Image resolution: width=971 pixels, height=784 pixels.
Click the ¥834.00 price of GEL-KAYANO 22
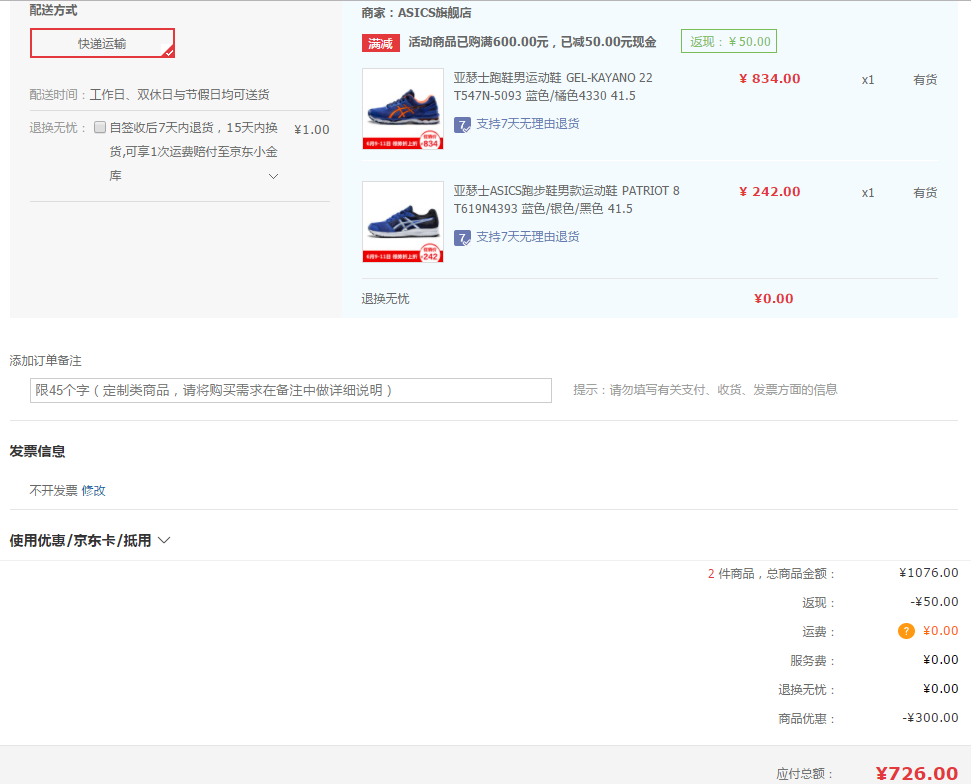770,79
